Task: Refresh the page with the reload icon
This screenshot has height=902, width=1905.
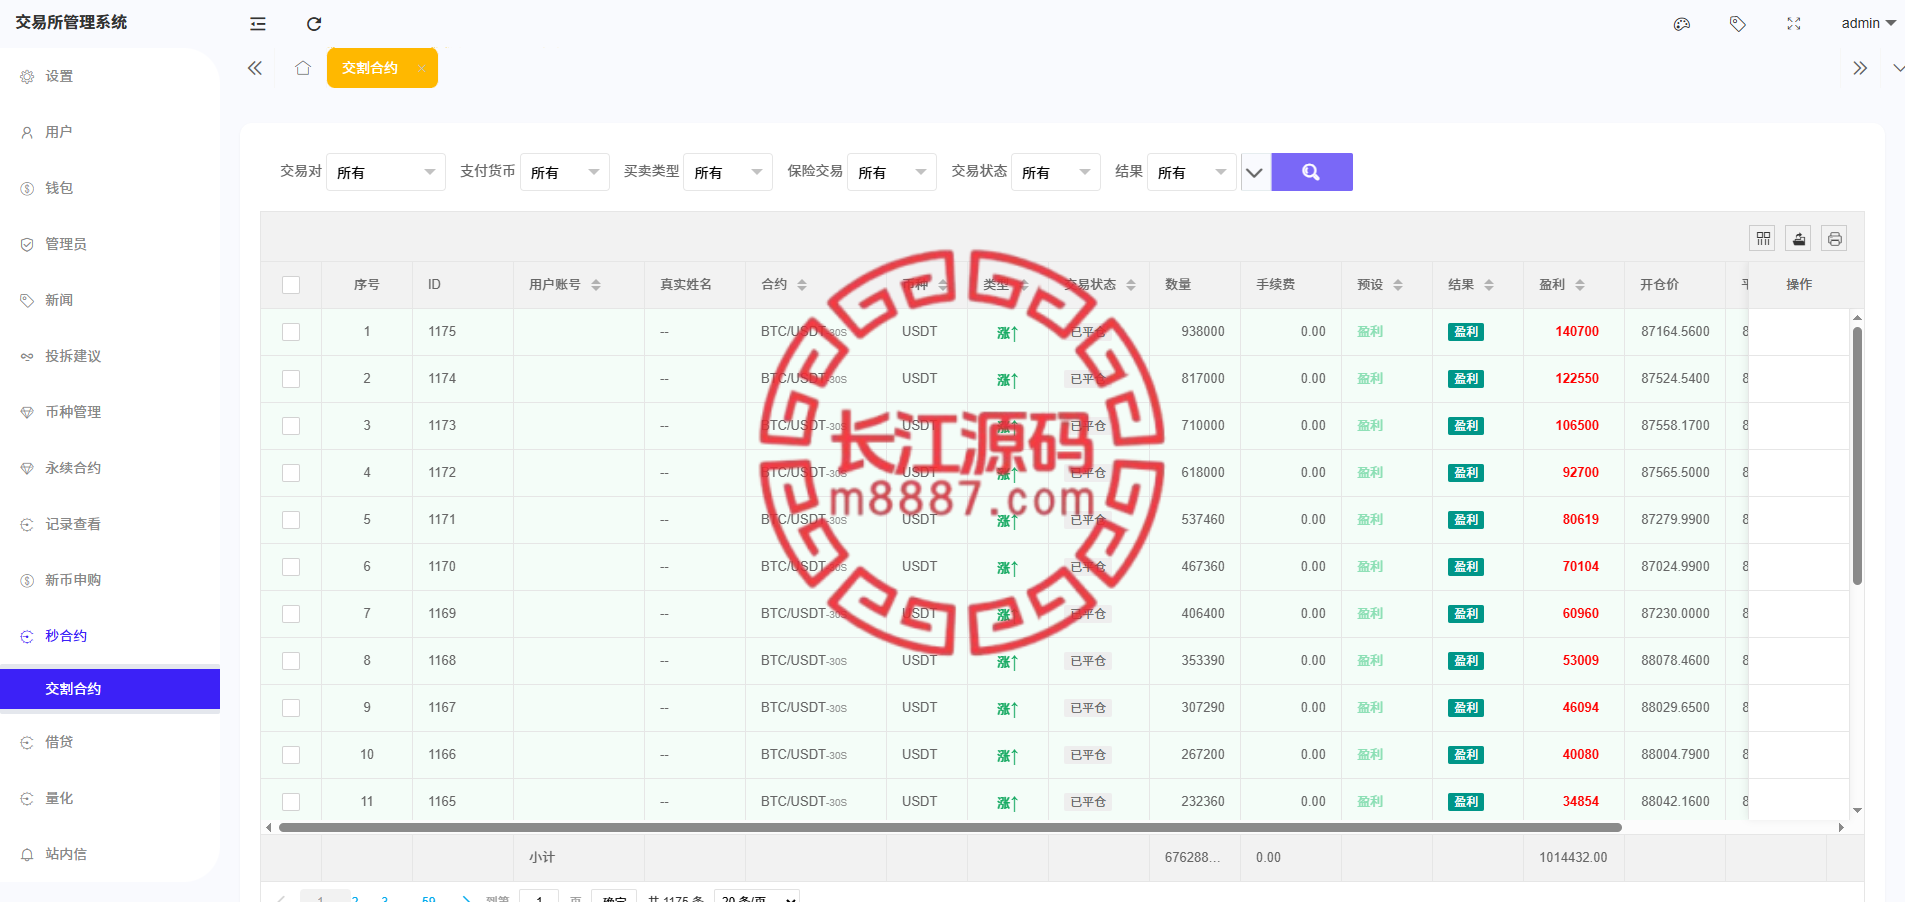Action: (314, 24)
